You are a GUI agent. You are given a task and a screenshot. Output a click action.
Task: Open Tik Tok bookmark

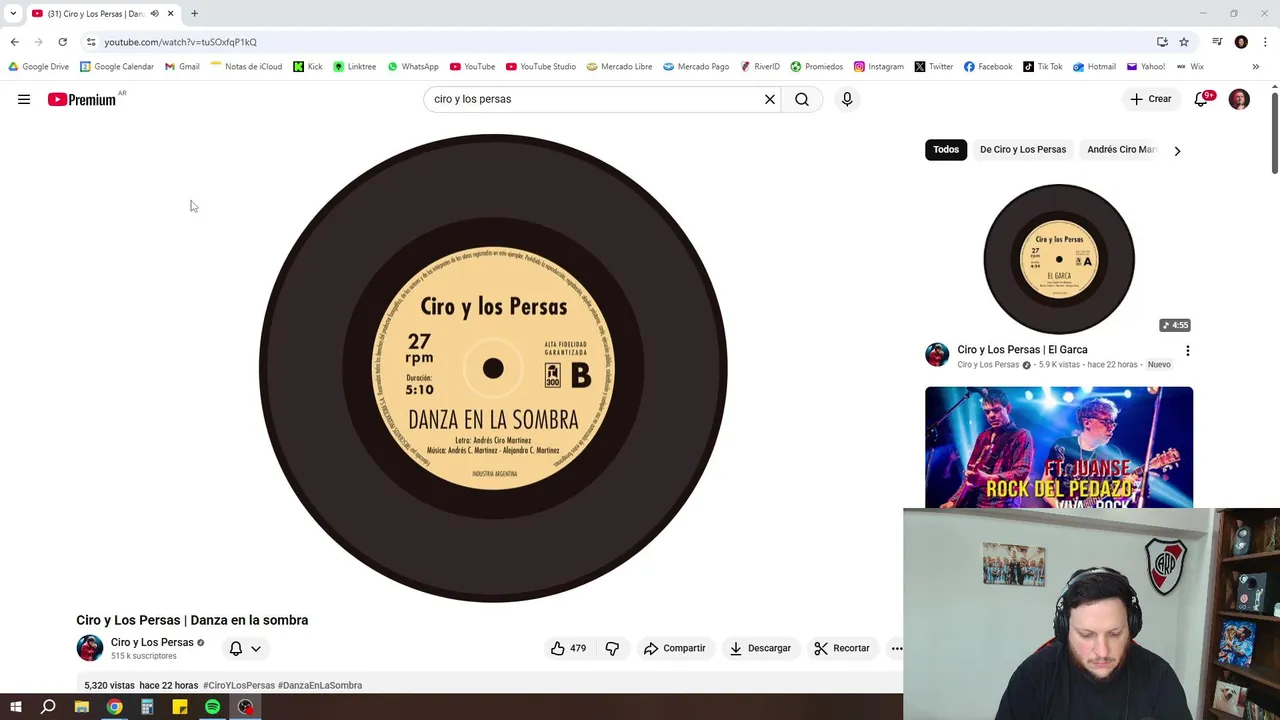(1042, 67)
